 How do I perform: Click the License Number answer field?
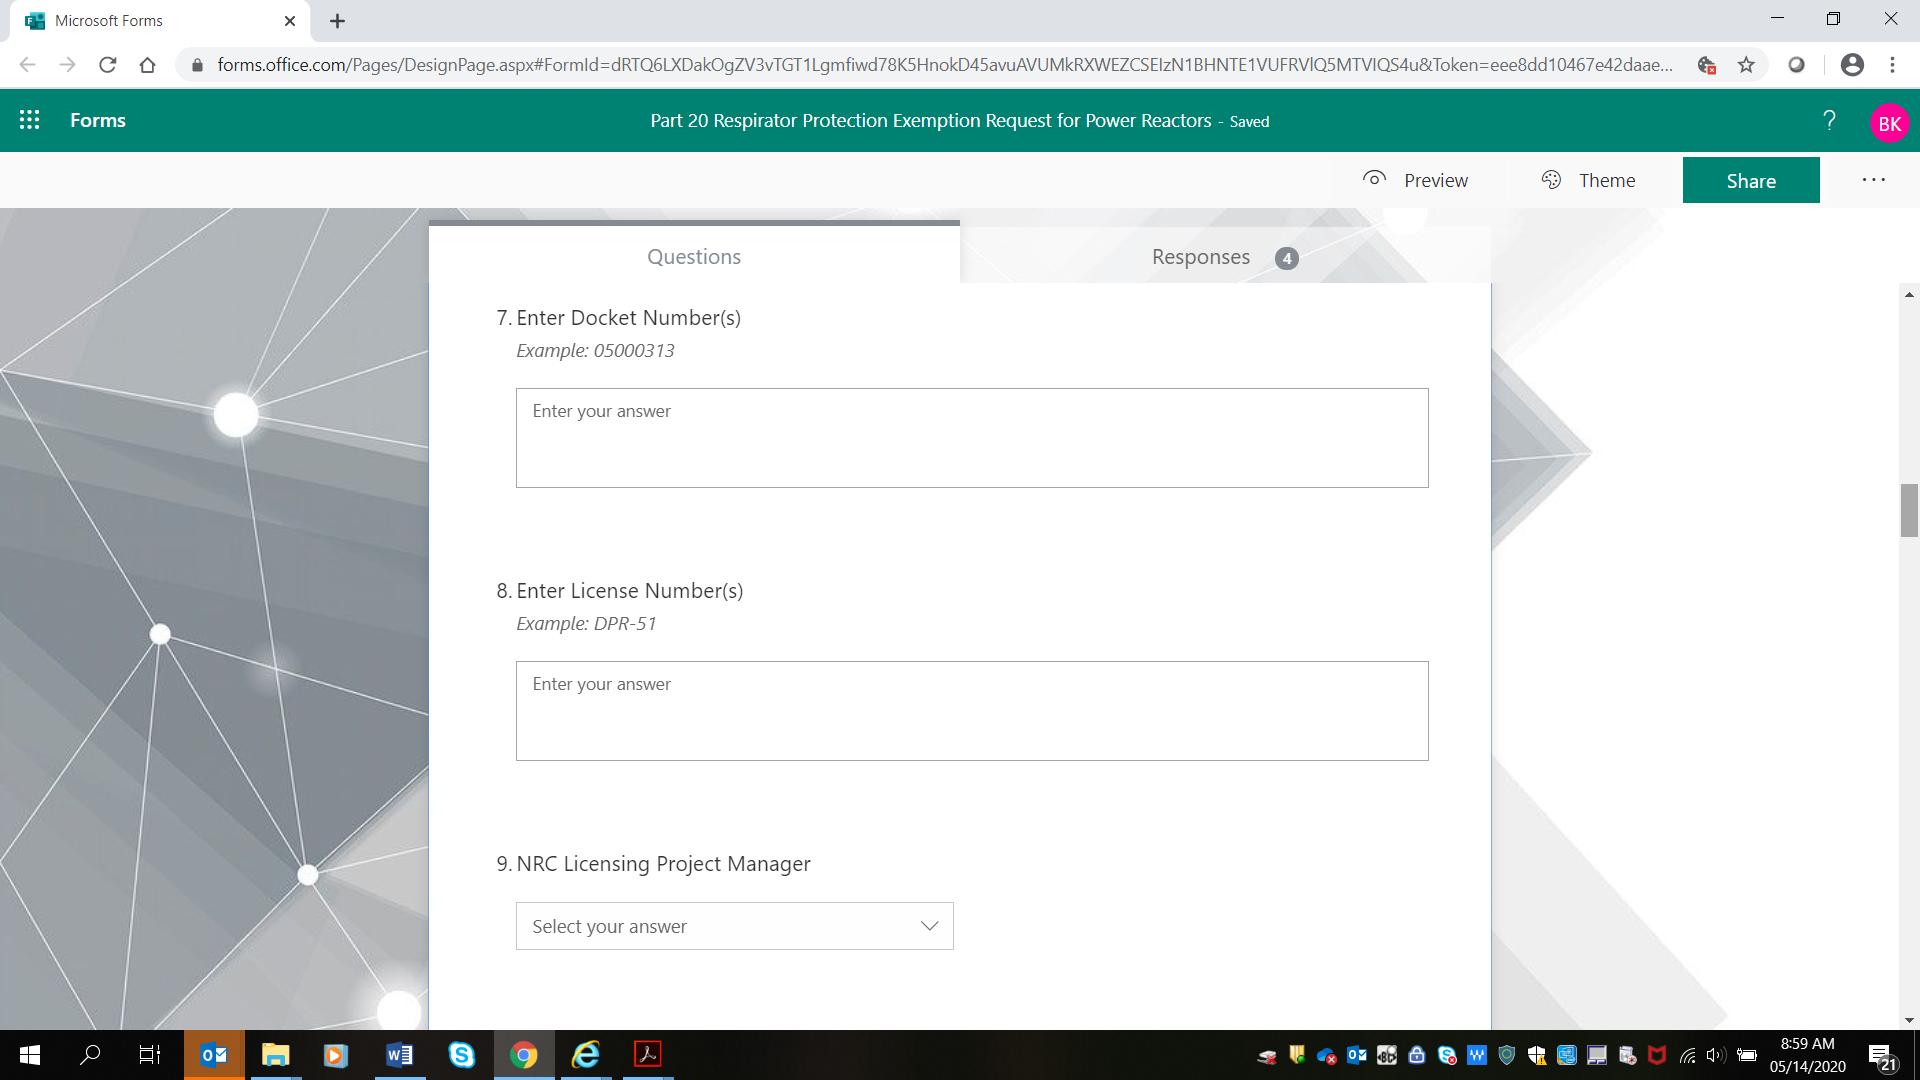[971, 711]
